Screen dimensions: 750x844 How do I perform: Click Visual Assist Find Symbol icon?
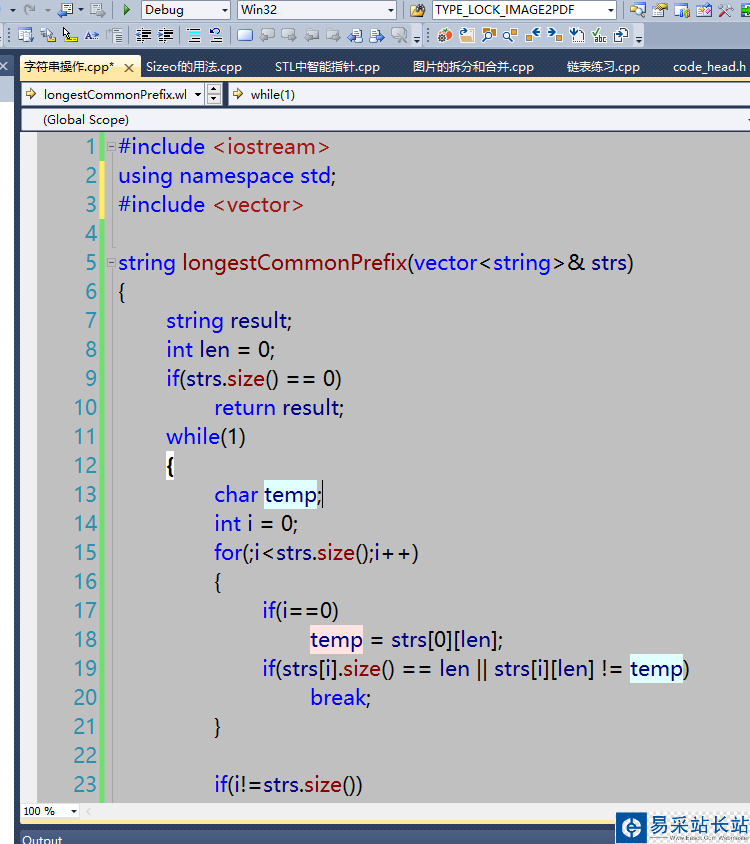click(x=489, y=36)
